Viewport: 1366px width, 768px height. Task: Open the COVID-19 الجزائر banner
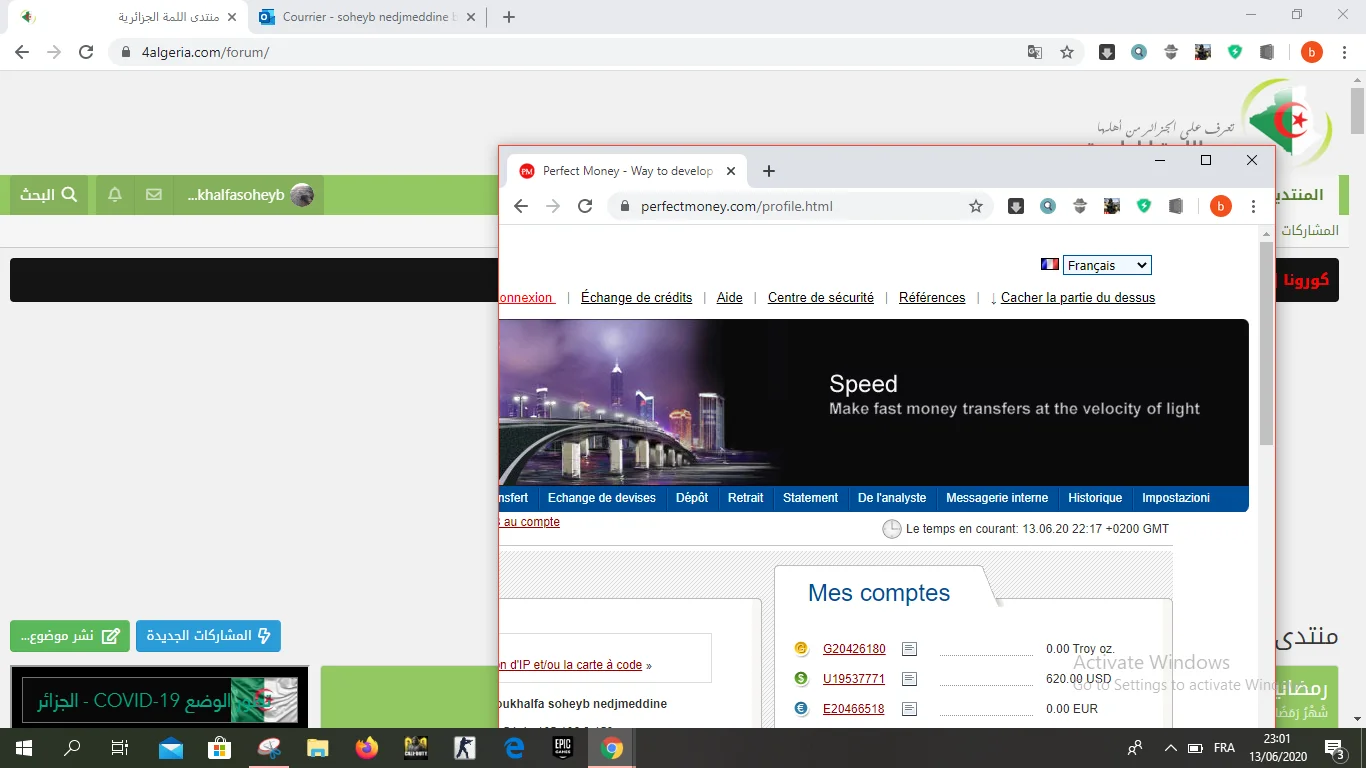click(x=160, y=700)
